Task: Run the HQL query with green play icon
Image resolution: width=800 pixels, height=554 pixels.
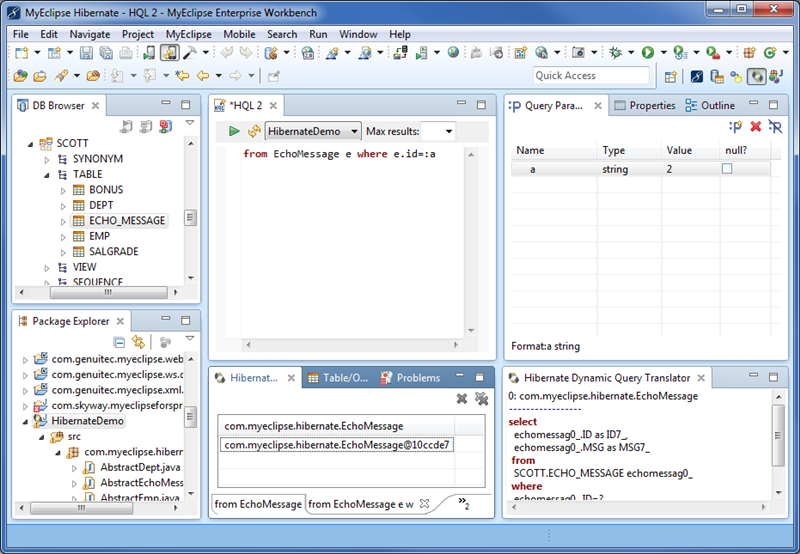Action: coord(234,131)
